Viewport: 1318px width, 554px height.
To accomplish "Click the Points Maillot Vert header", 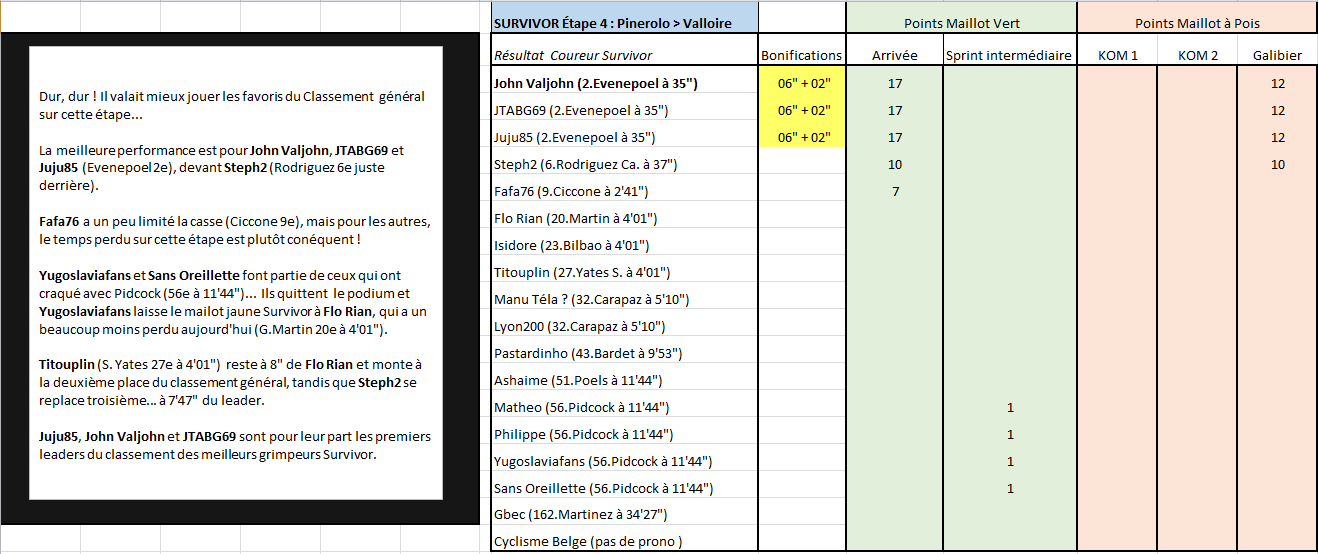I will (961, 23).
